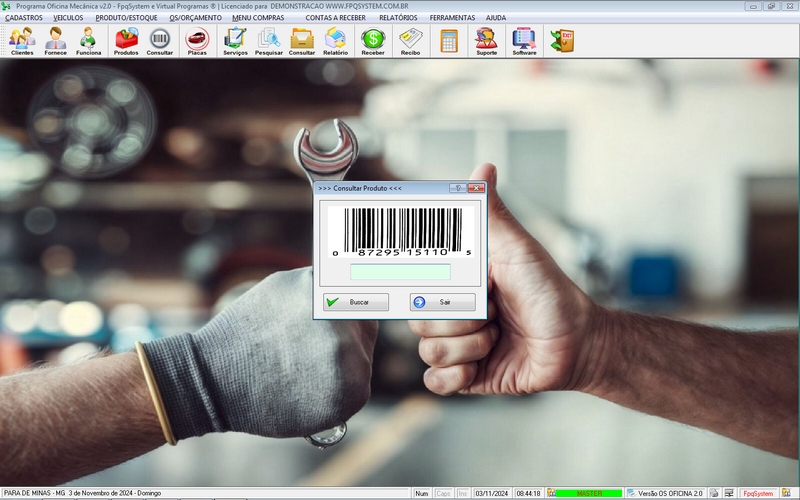Click the exit door toolbar icon
The width and height of the screenshot is (800, 500).
click(562, 41)
